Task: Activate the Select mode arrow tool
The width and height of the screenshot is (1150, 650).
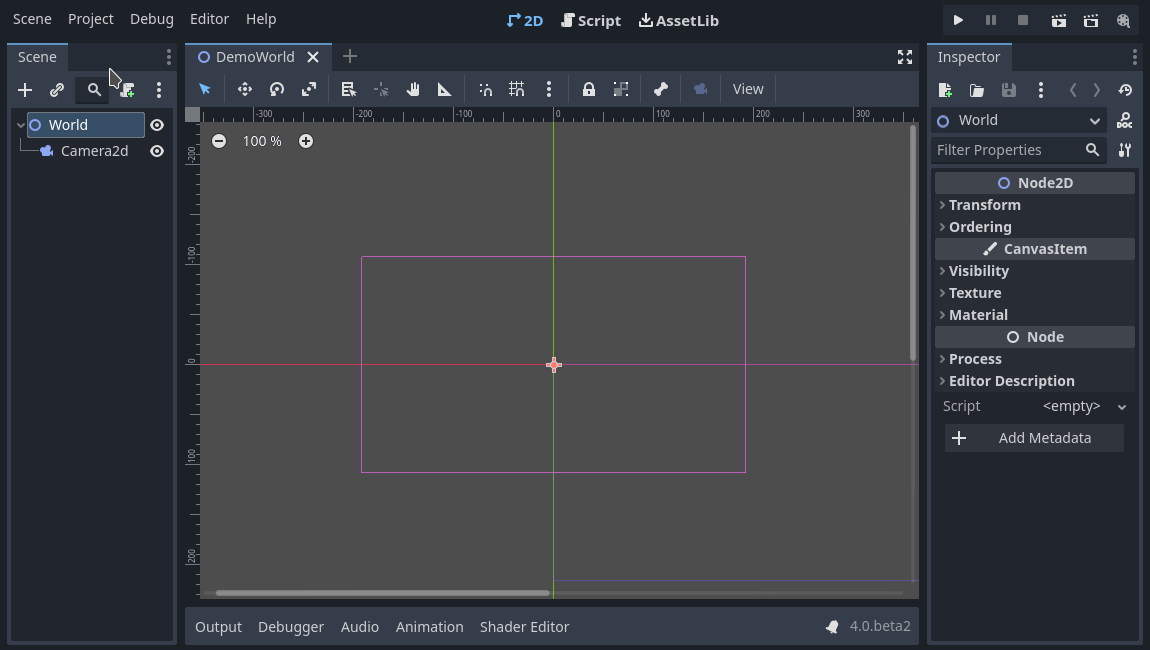Action: 205,89
